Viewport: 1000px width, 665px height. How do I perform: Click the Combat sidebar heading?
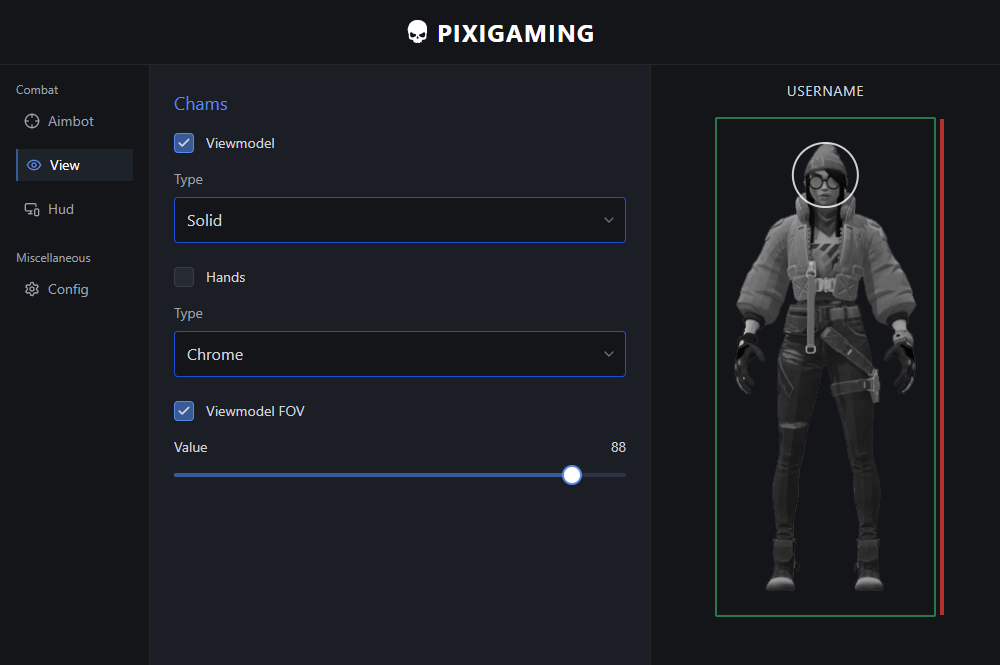[37, 90]
